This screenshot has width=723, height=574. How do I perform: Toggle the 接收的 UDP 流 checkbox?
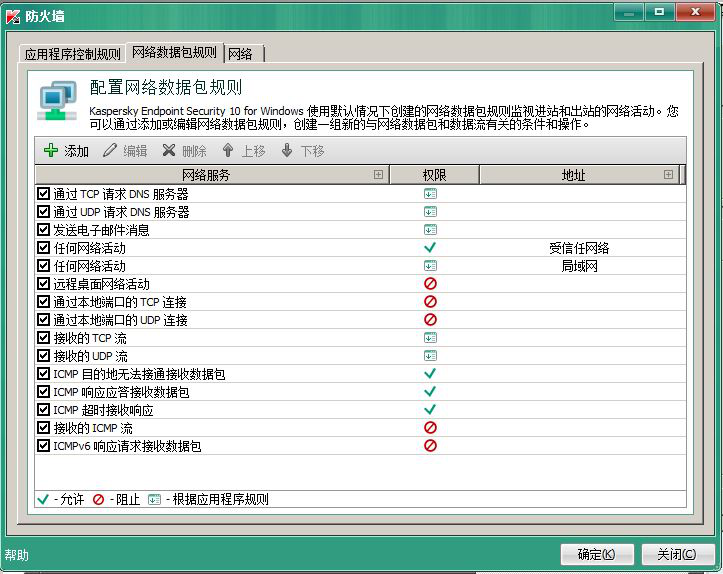pos(43,356)
